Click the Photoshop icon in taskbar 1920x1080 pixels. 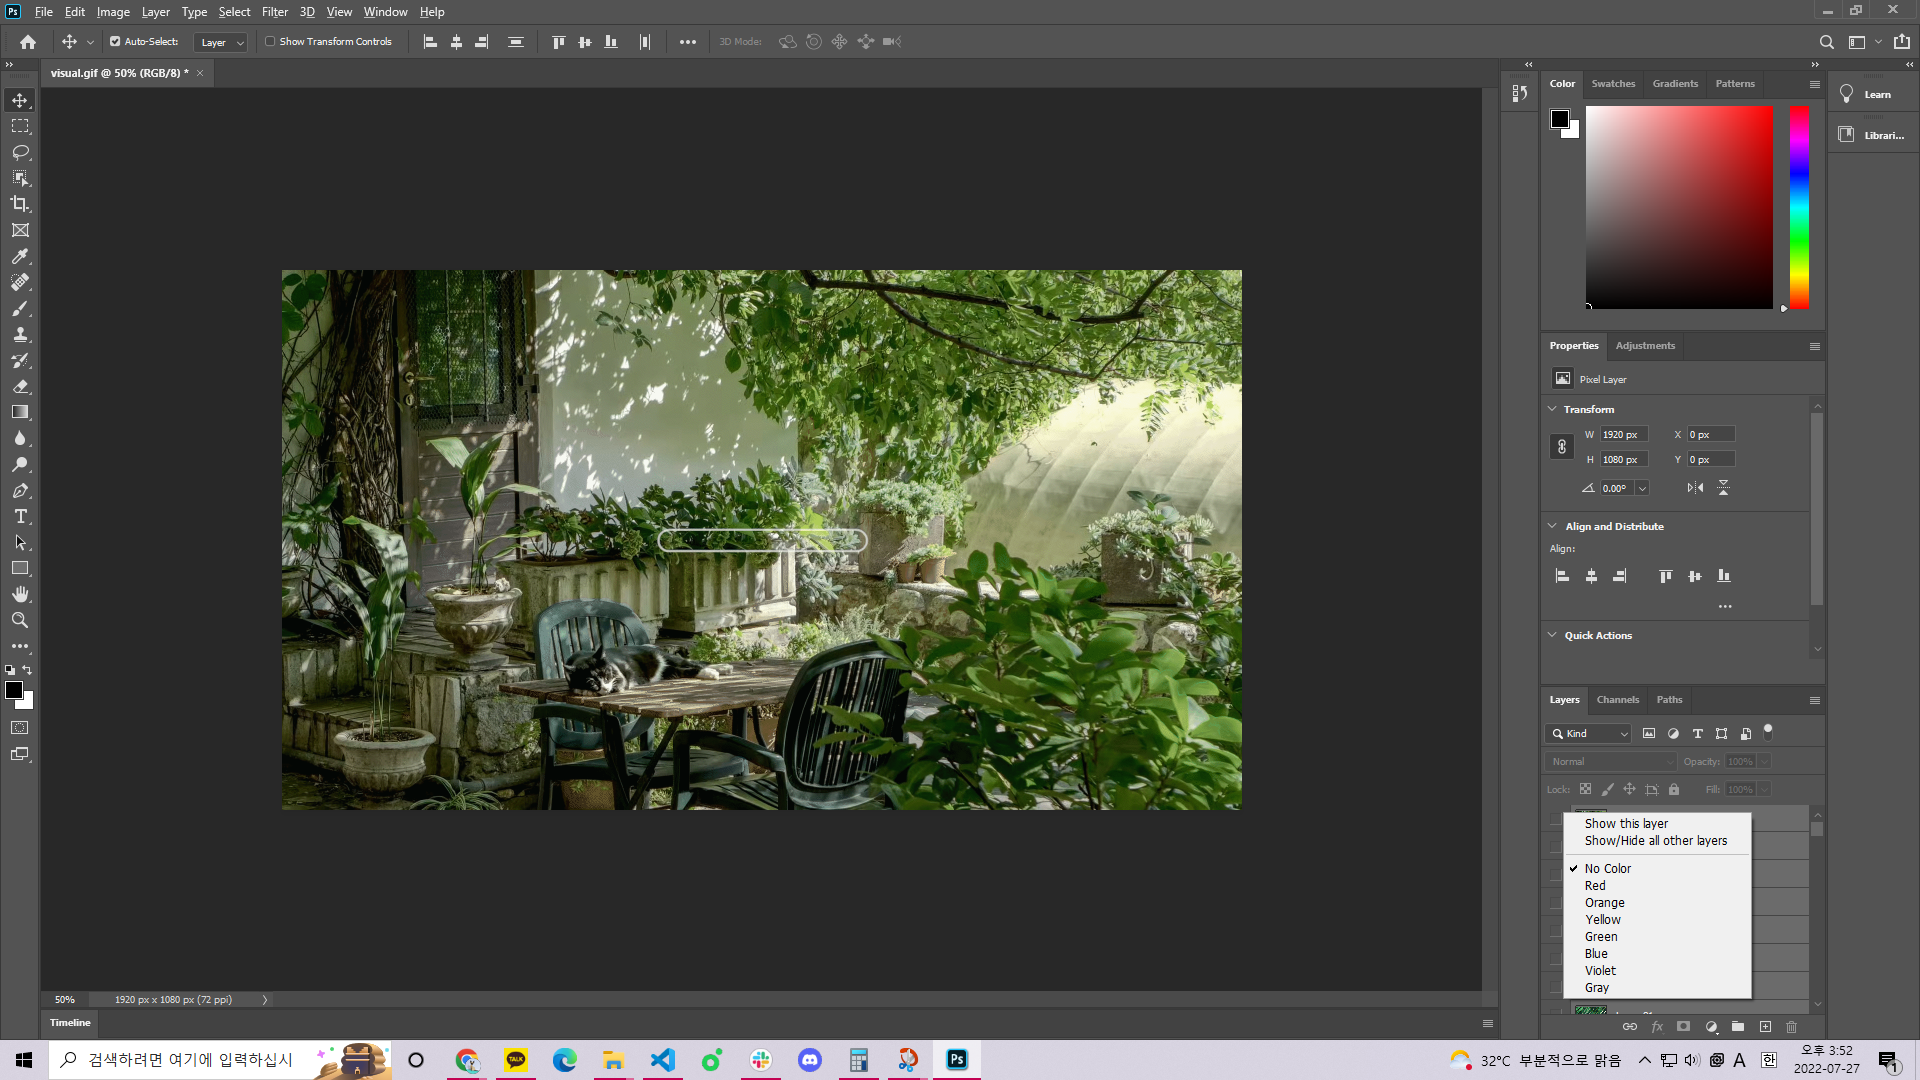(x=957, y=1059)
